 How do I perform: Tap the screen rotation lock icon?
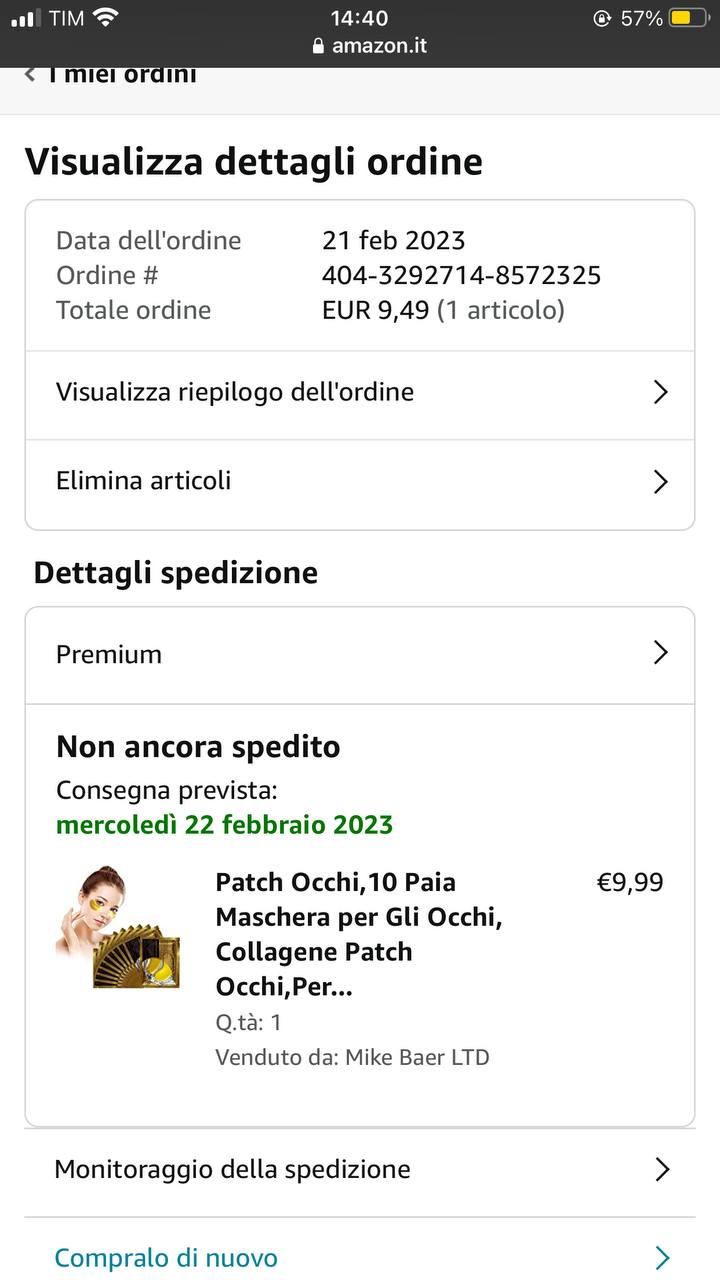(602, 18)
